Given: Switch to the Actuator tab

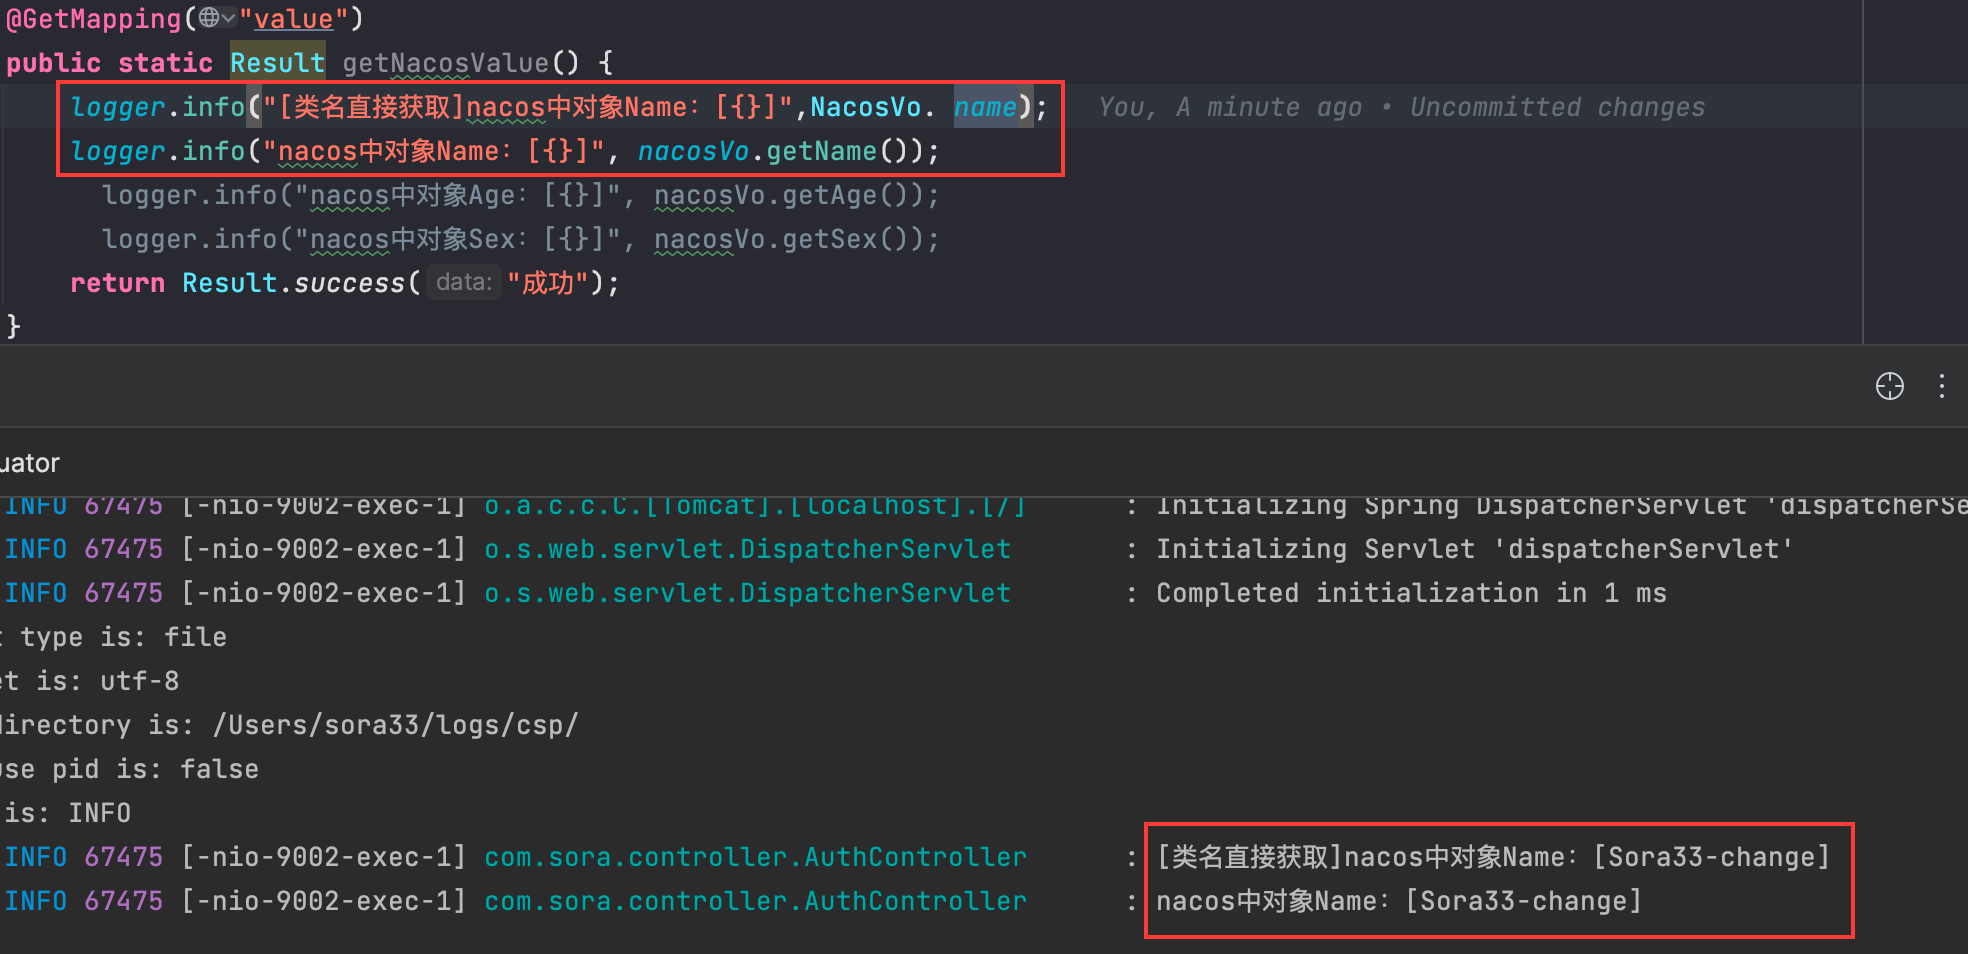Looking at the screenshot, I should 30,463.
